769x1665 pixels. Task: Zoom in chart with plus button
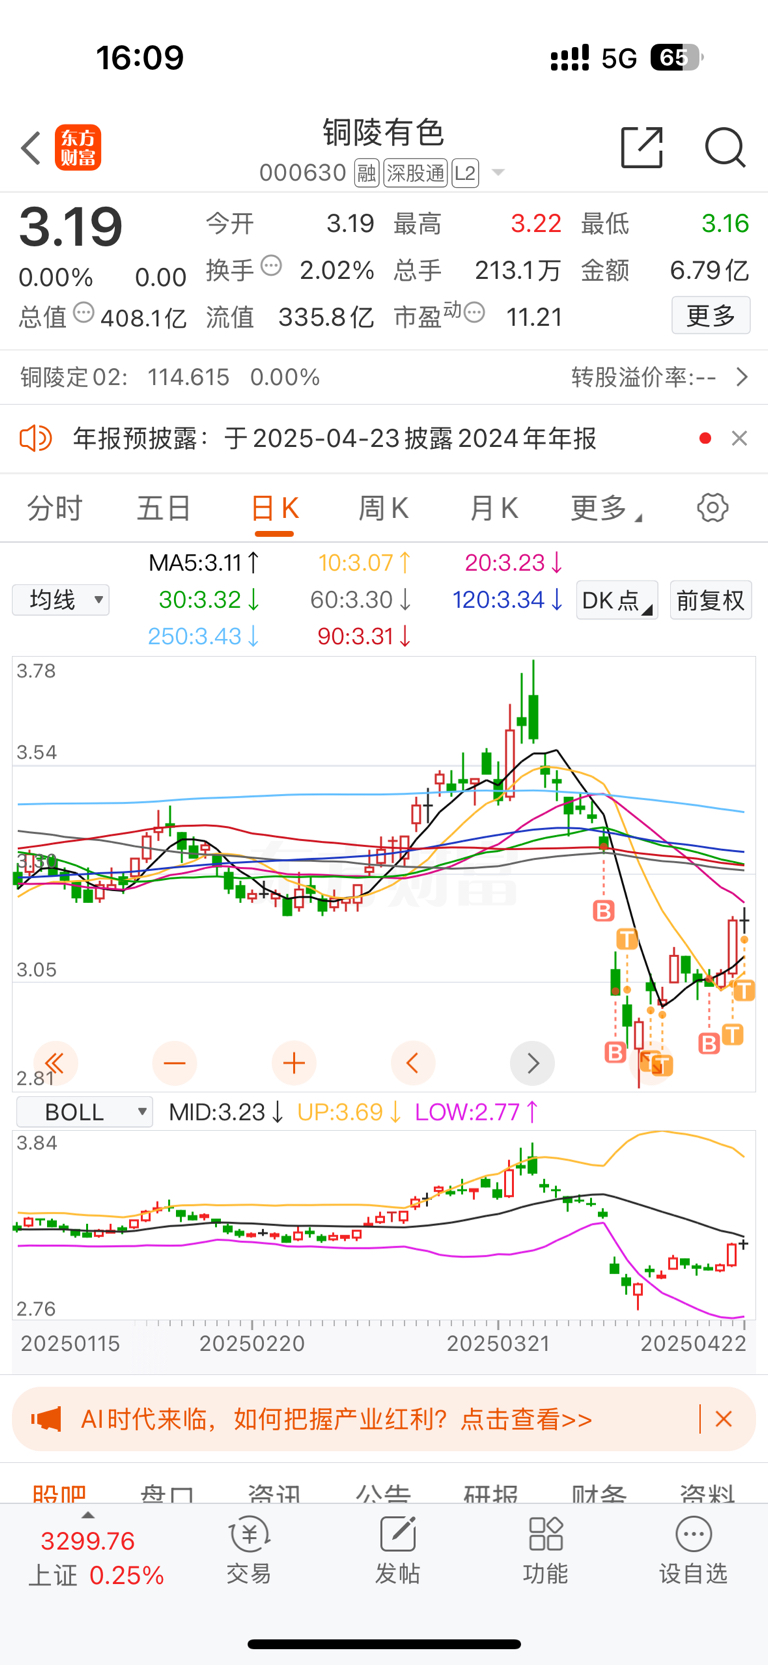pyautogui.click(x=293, y=1063)
